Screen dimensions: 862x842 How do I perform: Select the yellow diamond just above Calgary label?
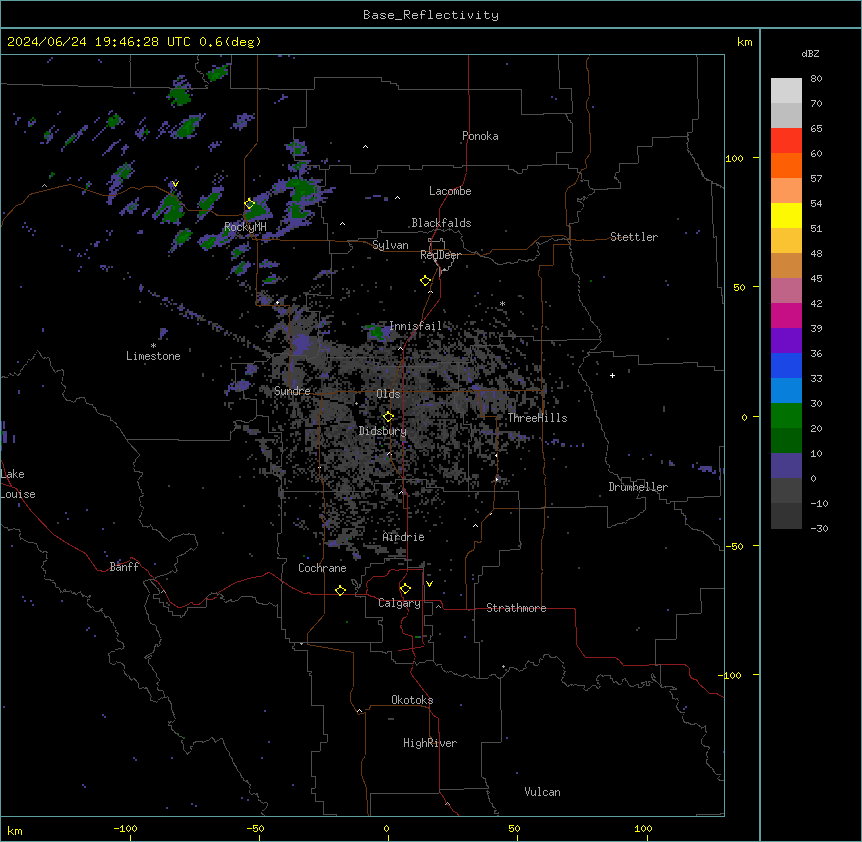pyautogui.click(x=405, y=589)
